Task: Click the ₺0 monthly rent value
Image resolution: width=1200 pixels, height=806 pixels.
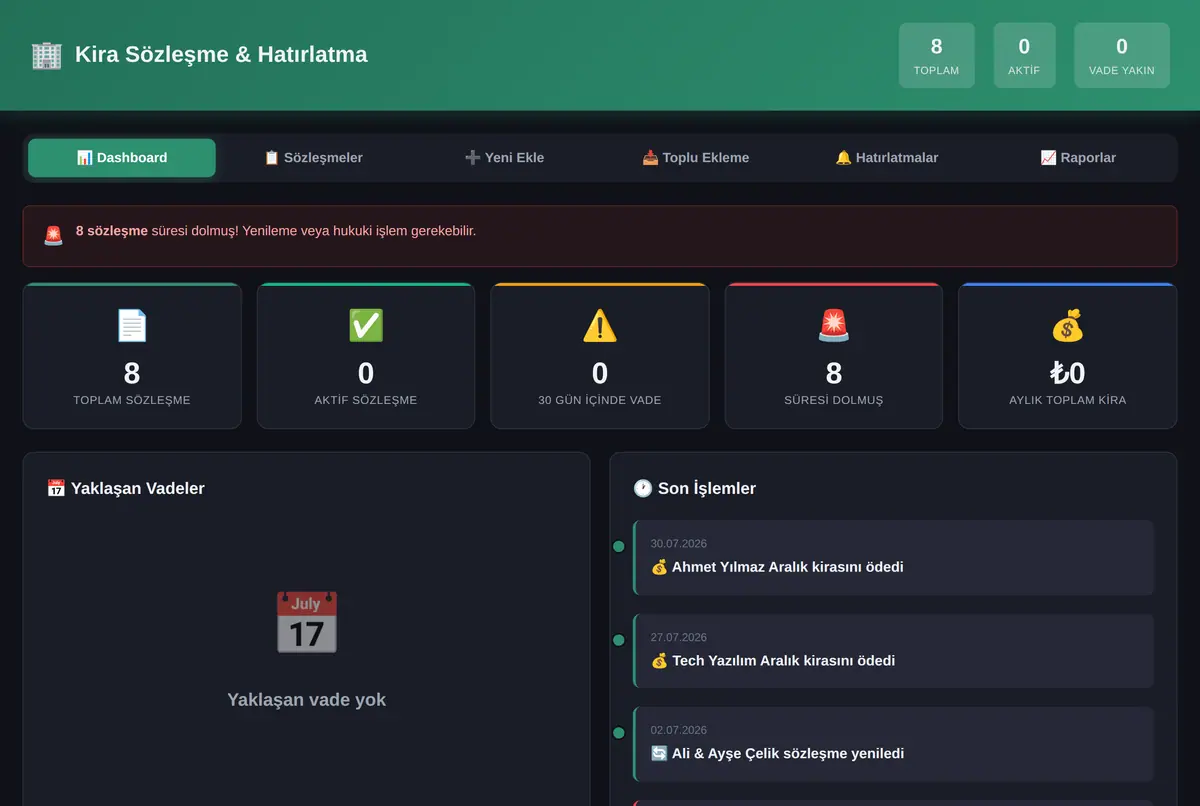Action: pos(1068,373)
